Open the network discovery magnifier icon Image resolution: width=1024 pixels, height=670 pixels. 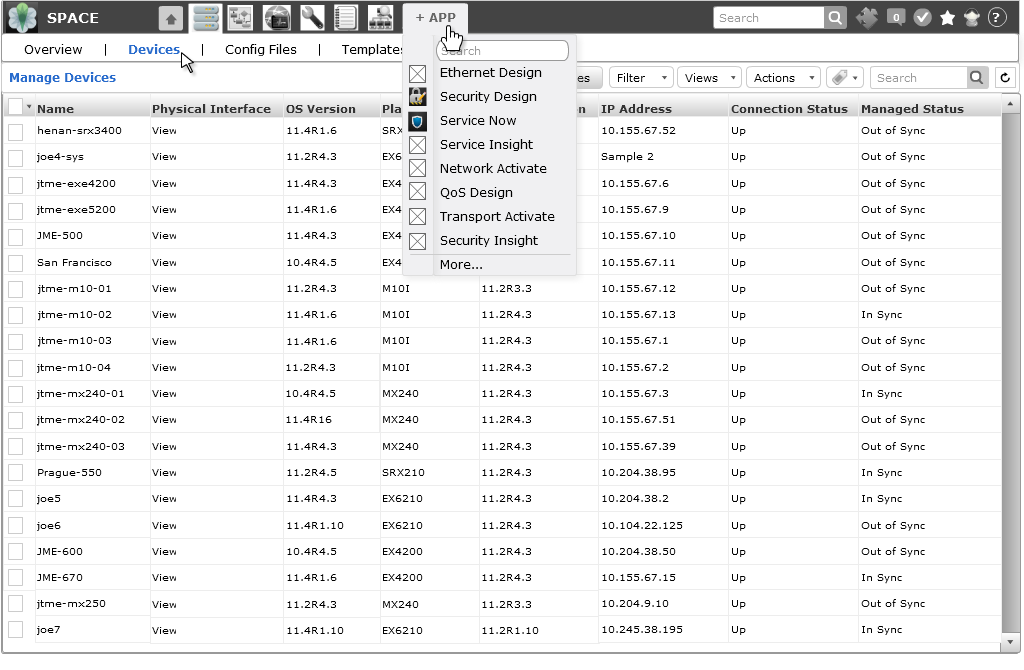(x=380, y=18)
